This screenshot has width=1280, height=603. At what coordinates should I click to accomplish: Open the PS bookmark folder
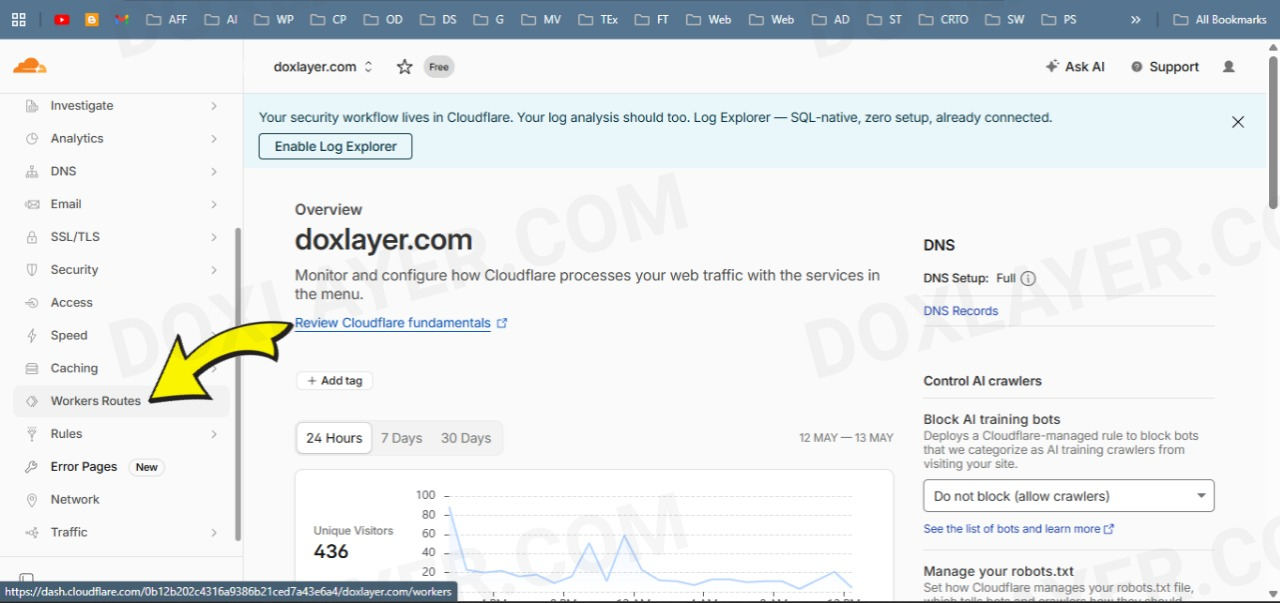[x=1059, y=19]
